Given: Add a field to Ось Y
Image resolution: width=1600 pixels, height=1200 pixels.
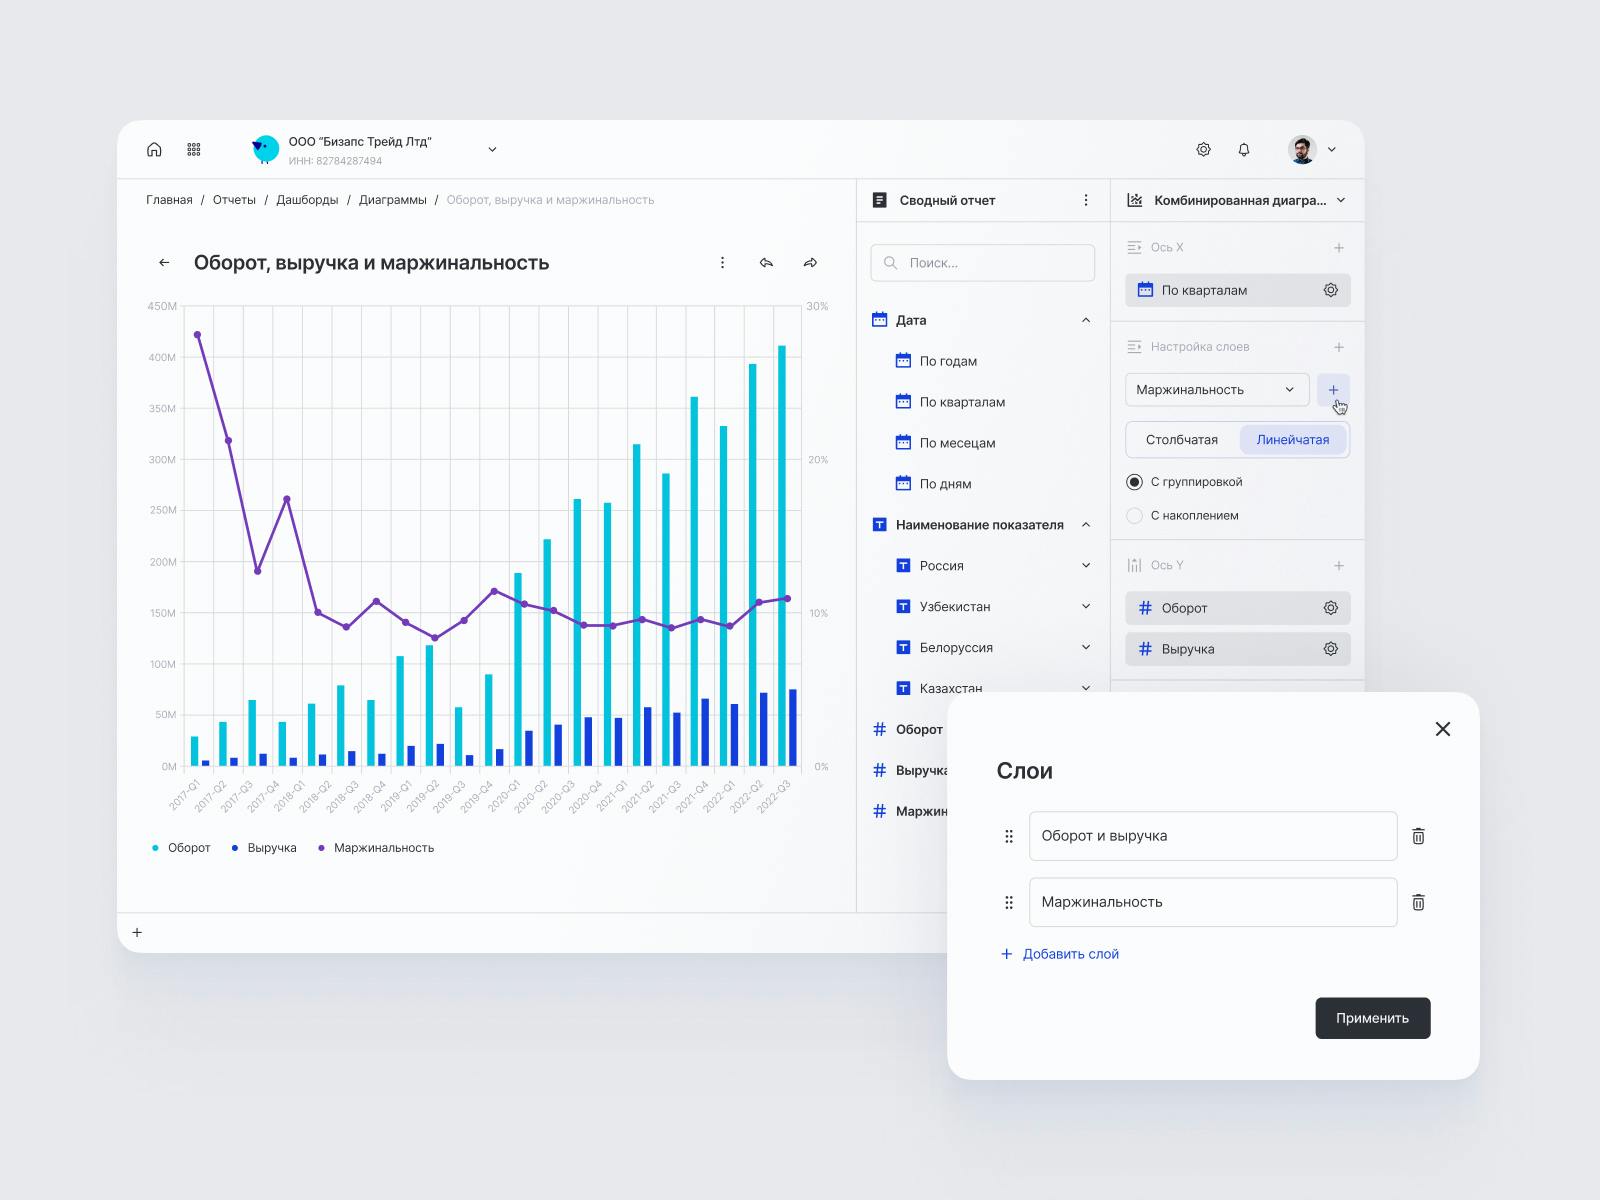Looking at the screenshot, I should (x=1339, y=566).
